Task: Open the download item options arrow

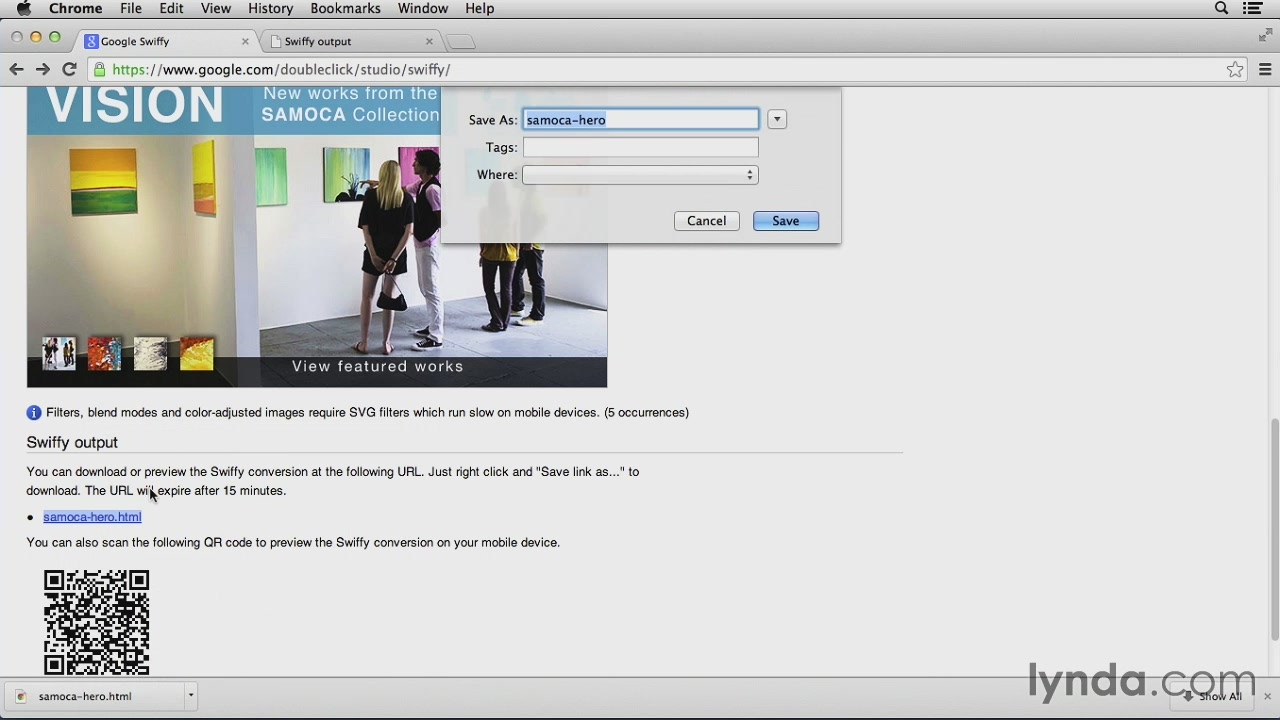Action: [x=190, y=696]
